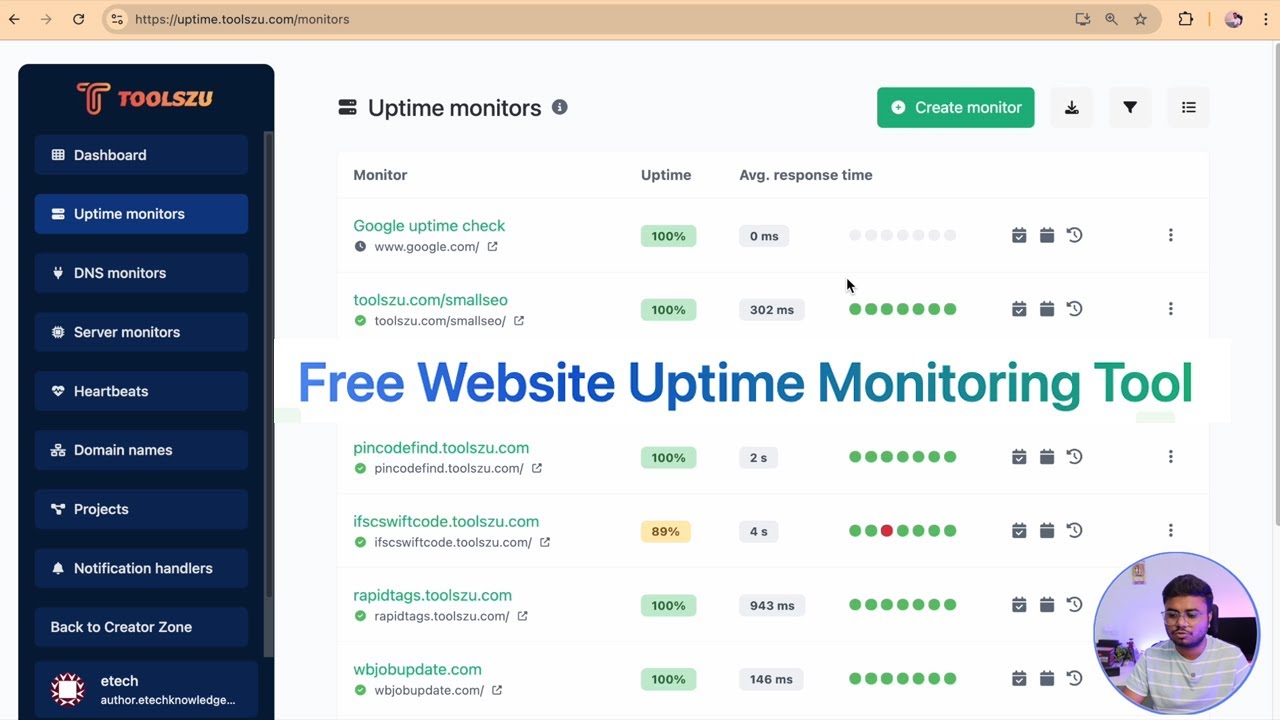
Task: Click calendar-check icon in ifscswiftcode row
Action: click(x=1019, y=531)
